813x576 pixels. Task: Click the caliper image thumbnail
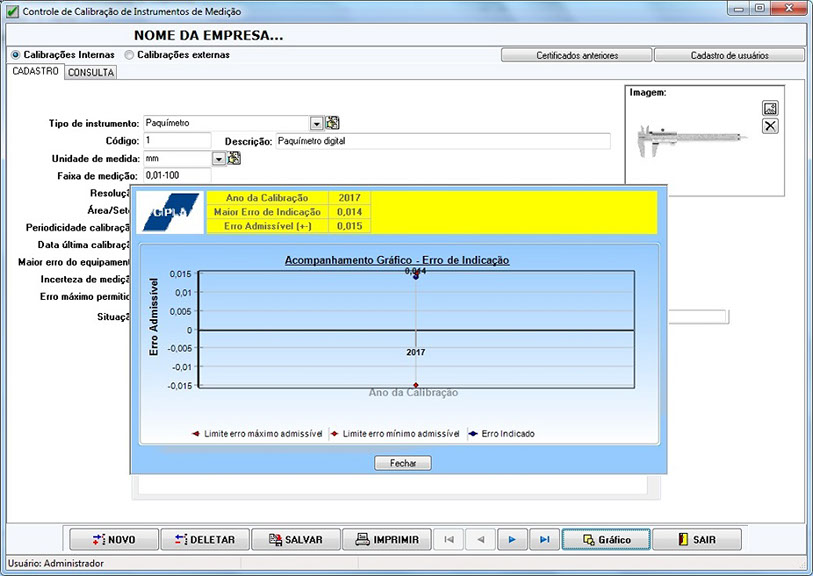click(690, 138)
